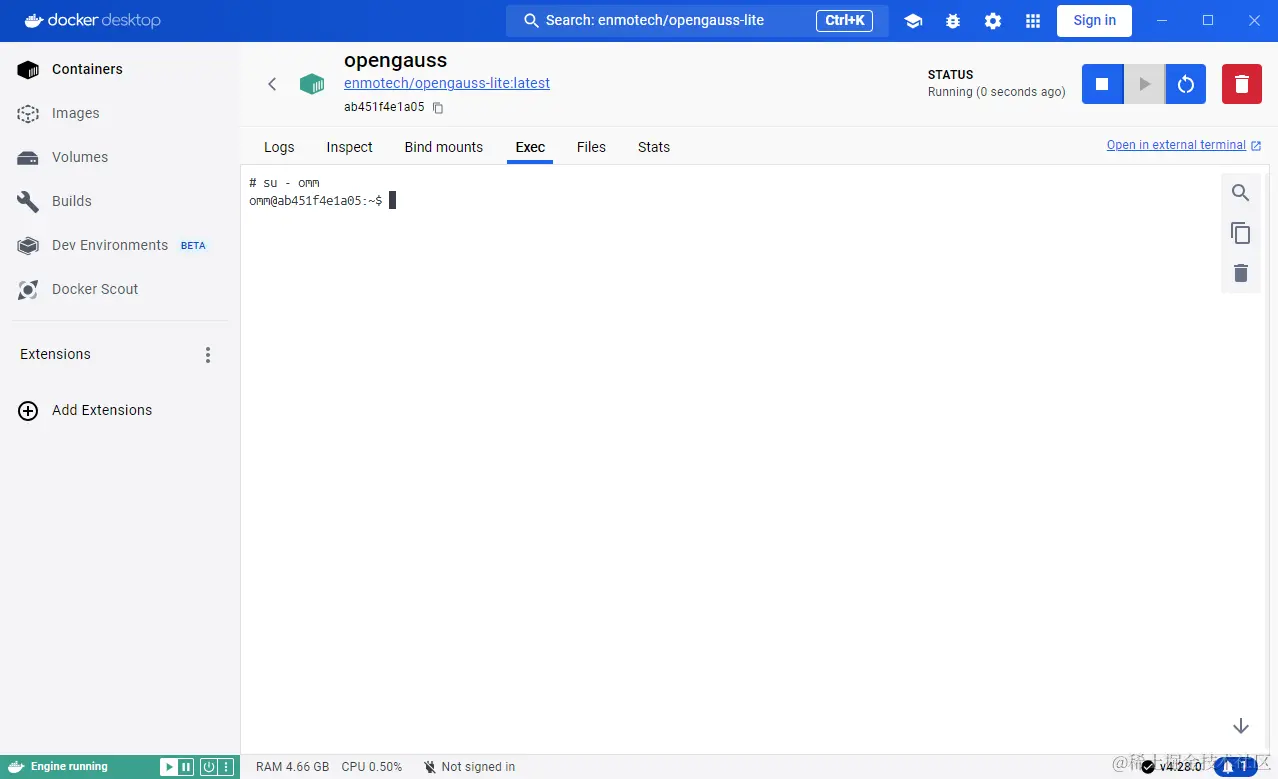1278x779 pixels.
Task: Open the Volumes section
Action: [x=80, y=157]
